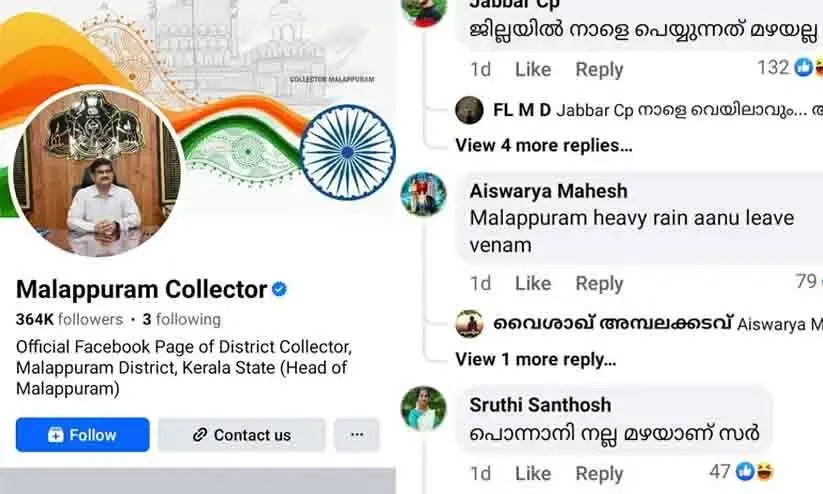Click the Contact us button
The image size is (823, 494).
click(x=241, y=435)
